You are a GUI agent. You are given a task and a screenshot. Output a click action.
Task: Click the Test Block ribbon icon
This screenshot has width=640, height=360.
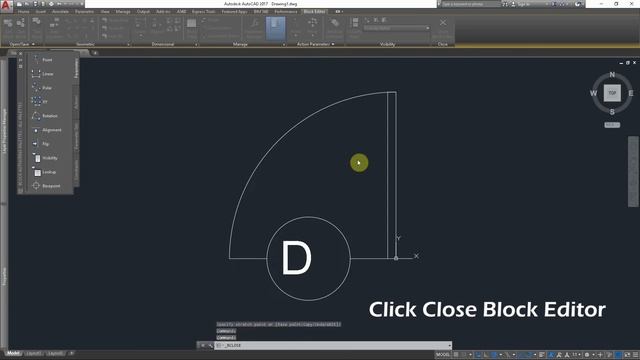36,28
